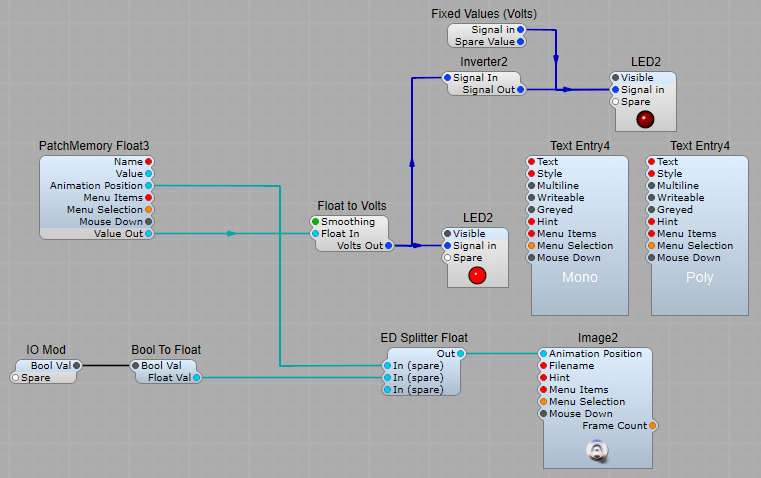Click Menu Selection pin on the Poly text entry
Screen dimensions: 761x478
(x=651, y=246)
